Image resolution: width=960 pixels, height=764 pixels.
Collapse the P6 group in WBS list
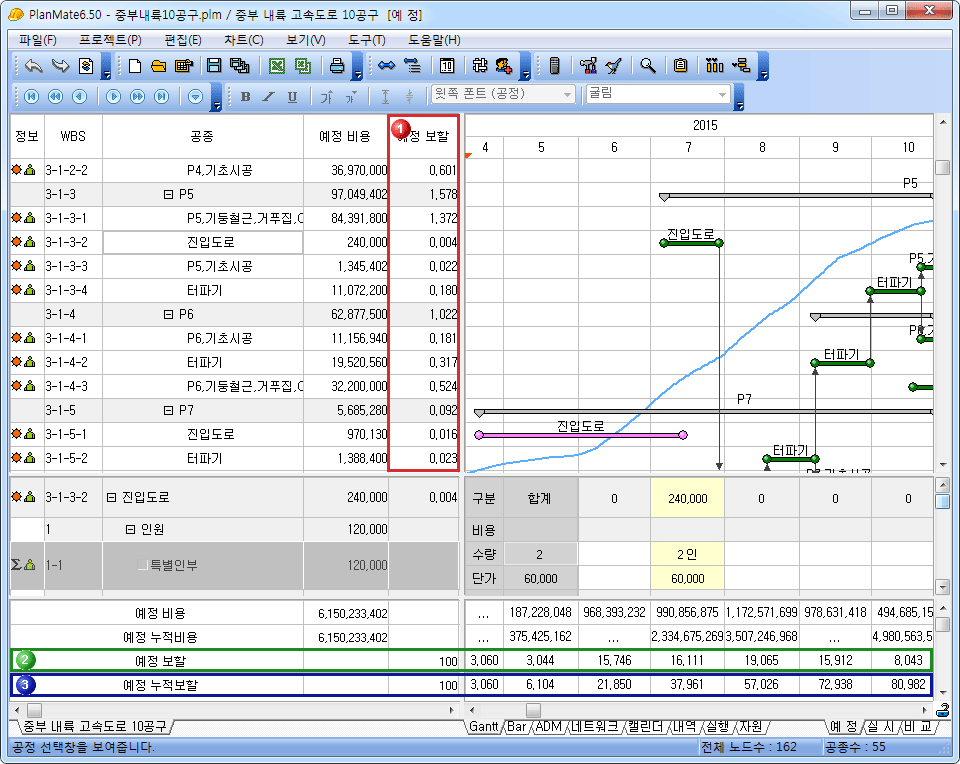pos(168,314)
